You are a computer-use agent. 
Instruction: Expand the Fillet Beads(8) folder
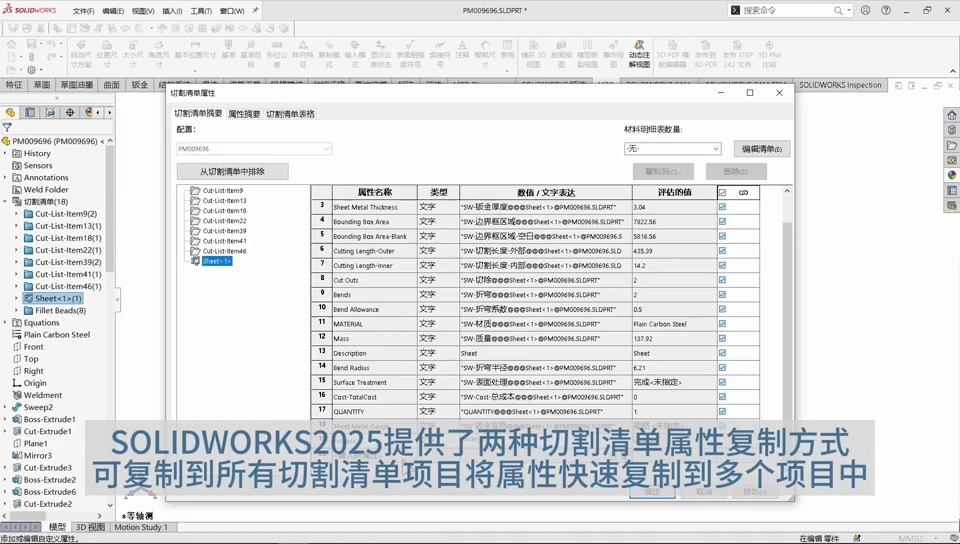[x=17, y=310]
